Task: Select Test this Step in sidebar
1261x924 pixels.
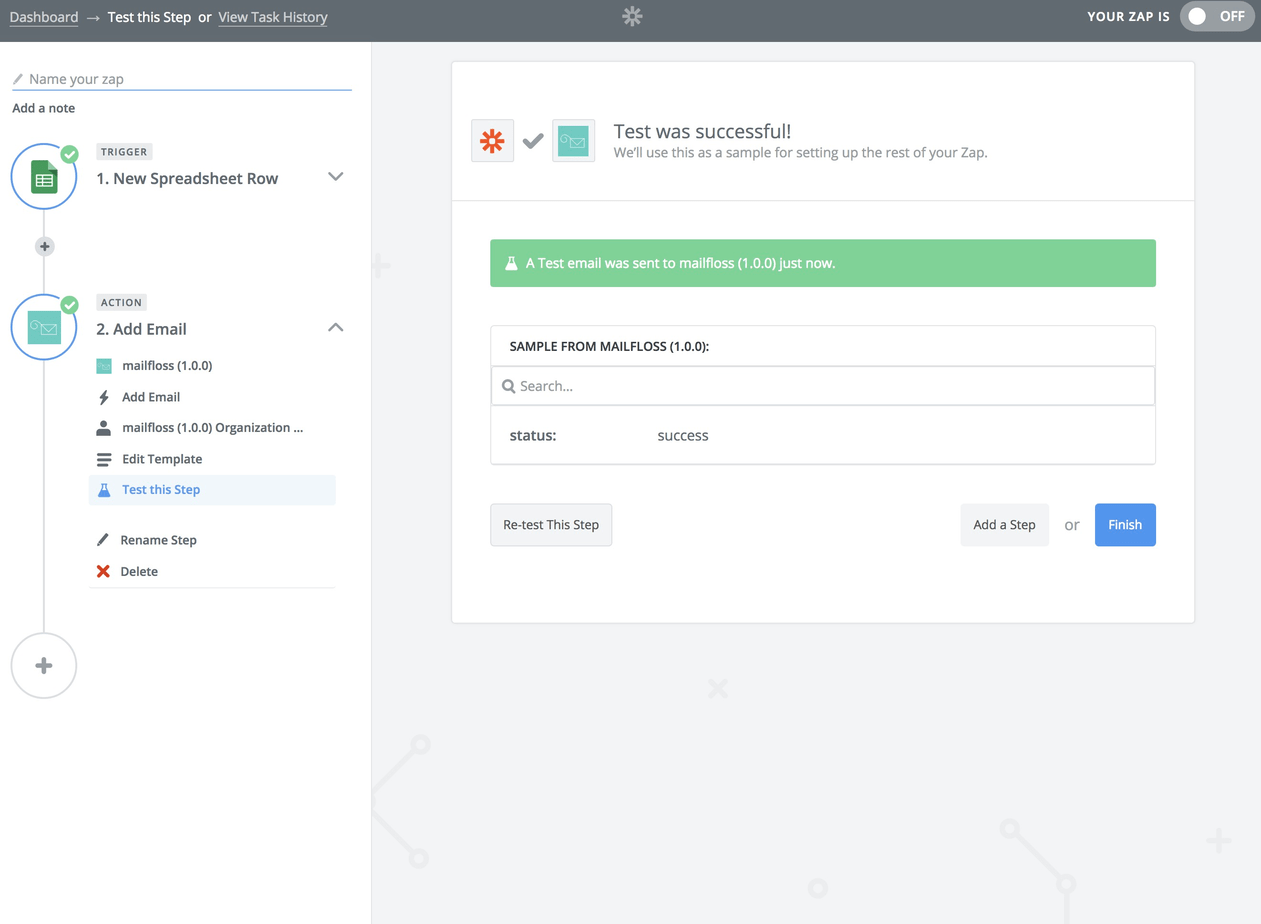Action: click(212, 490)
